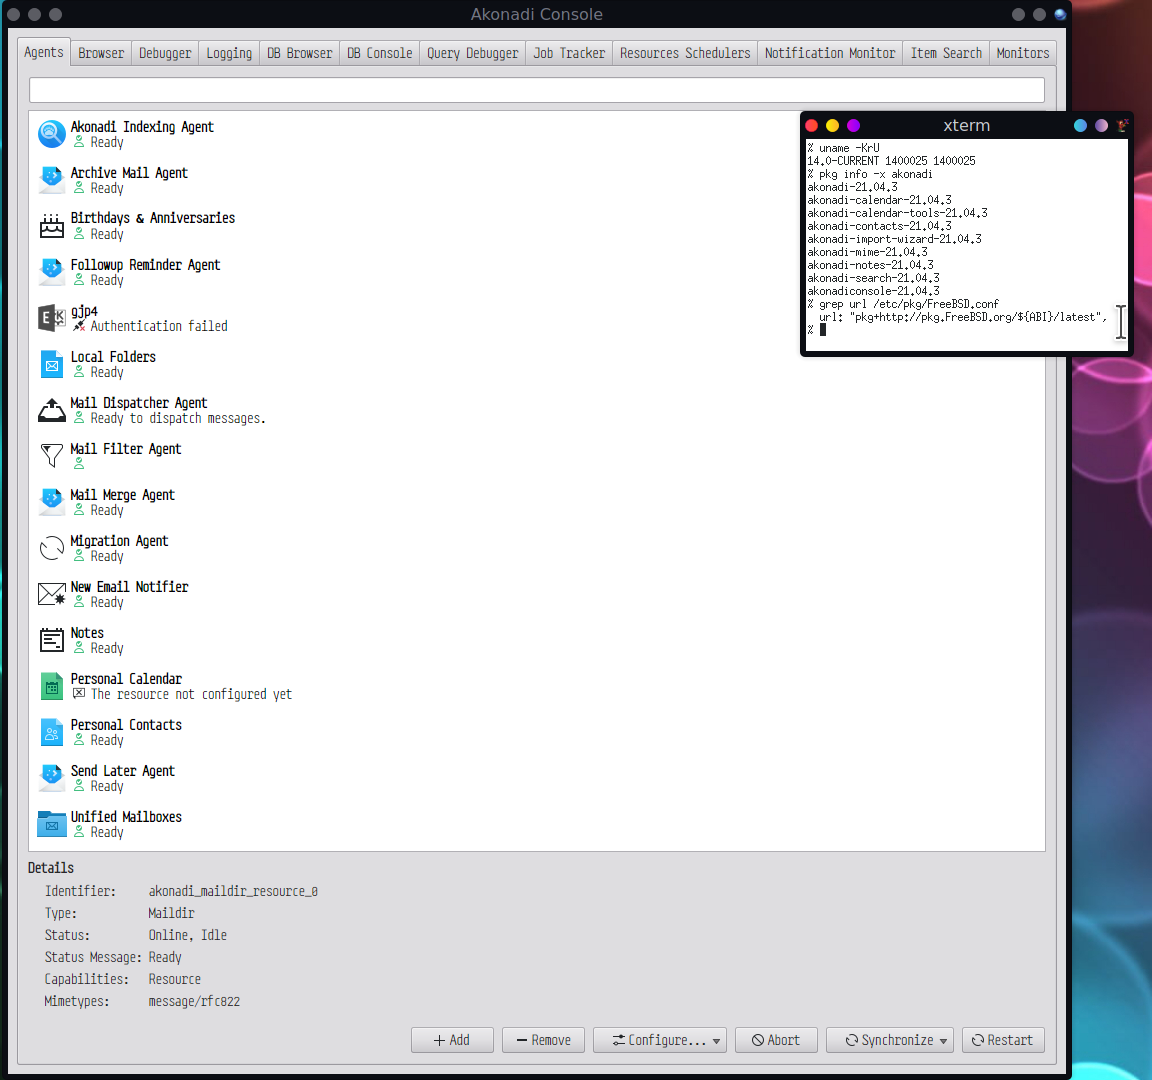
Task: Open the Configure dropdown arrow
Action: click(x=716, y=1041)
